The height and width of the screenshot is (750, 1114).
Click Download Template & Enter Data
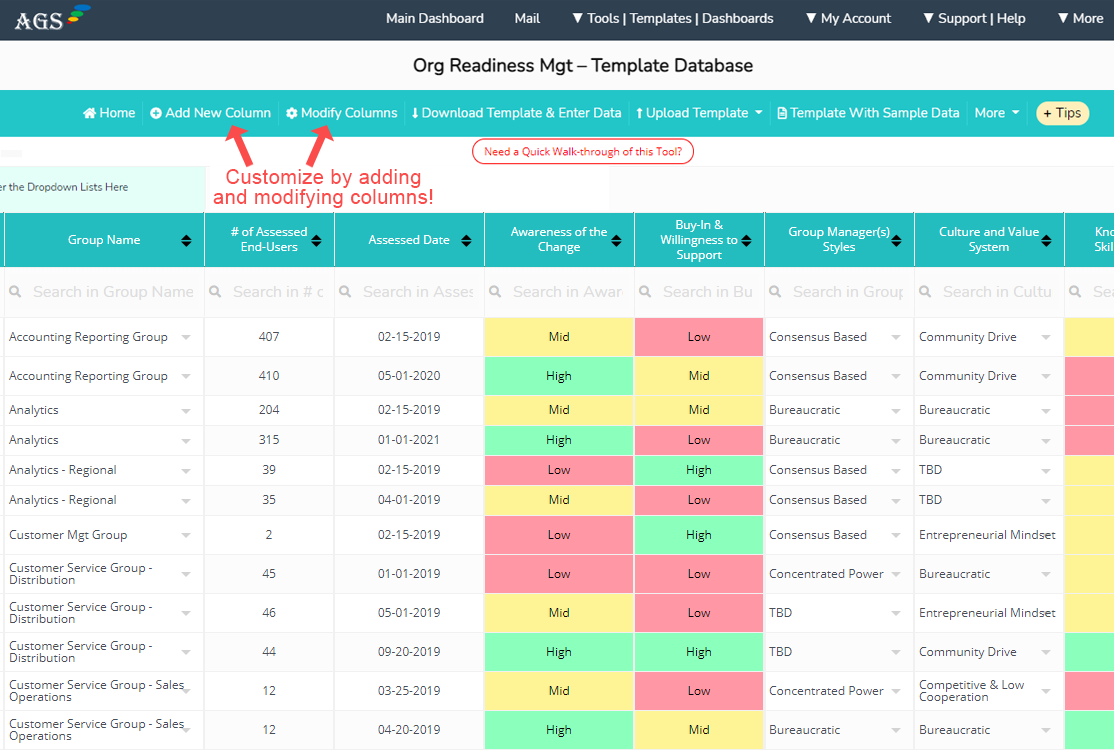[x=517, y=113]
